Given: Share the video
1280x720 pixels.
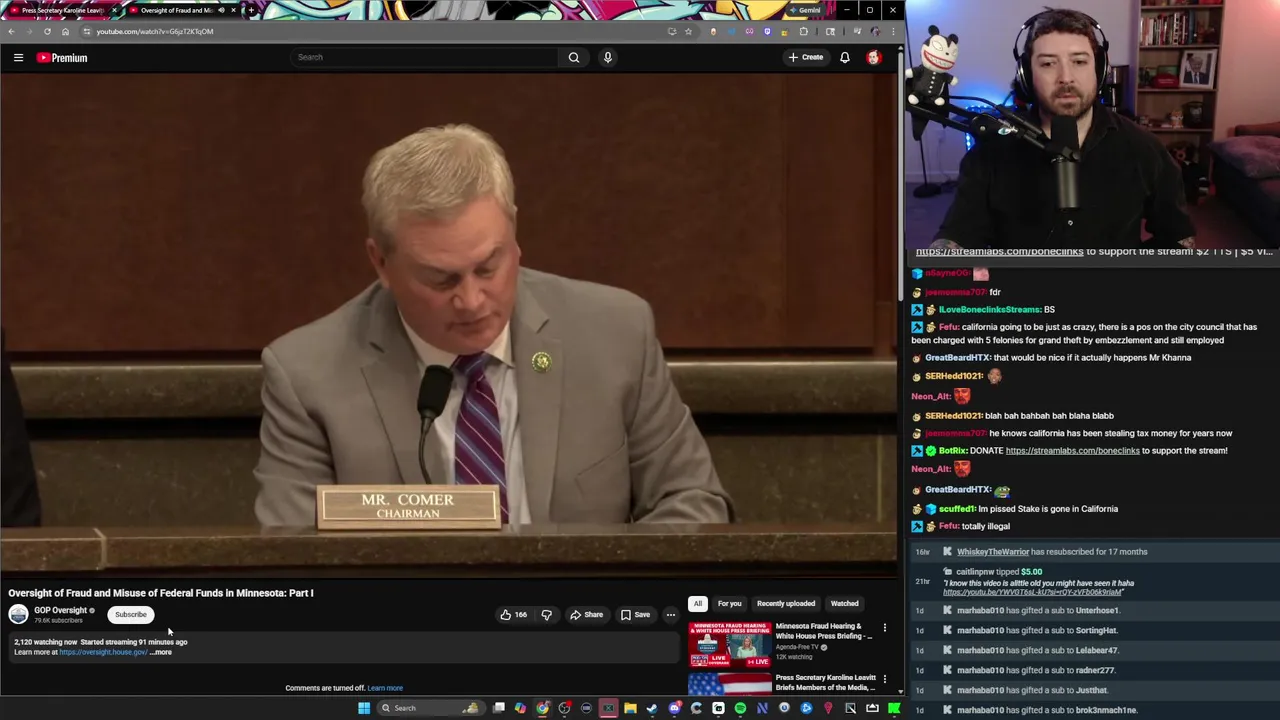Looking at the screenshot, I should pyautogui.click(x=586, y=615).
